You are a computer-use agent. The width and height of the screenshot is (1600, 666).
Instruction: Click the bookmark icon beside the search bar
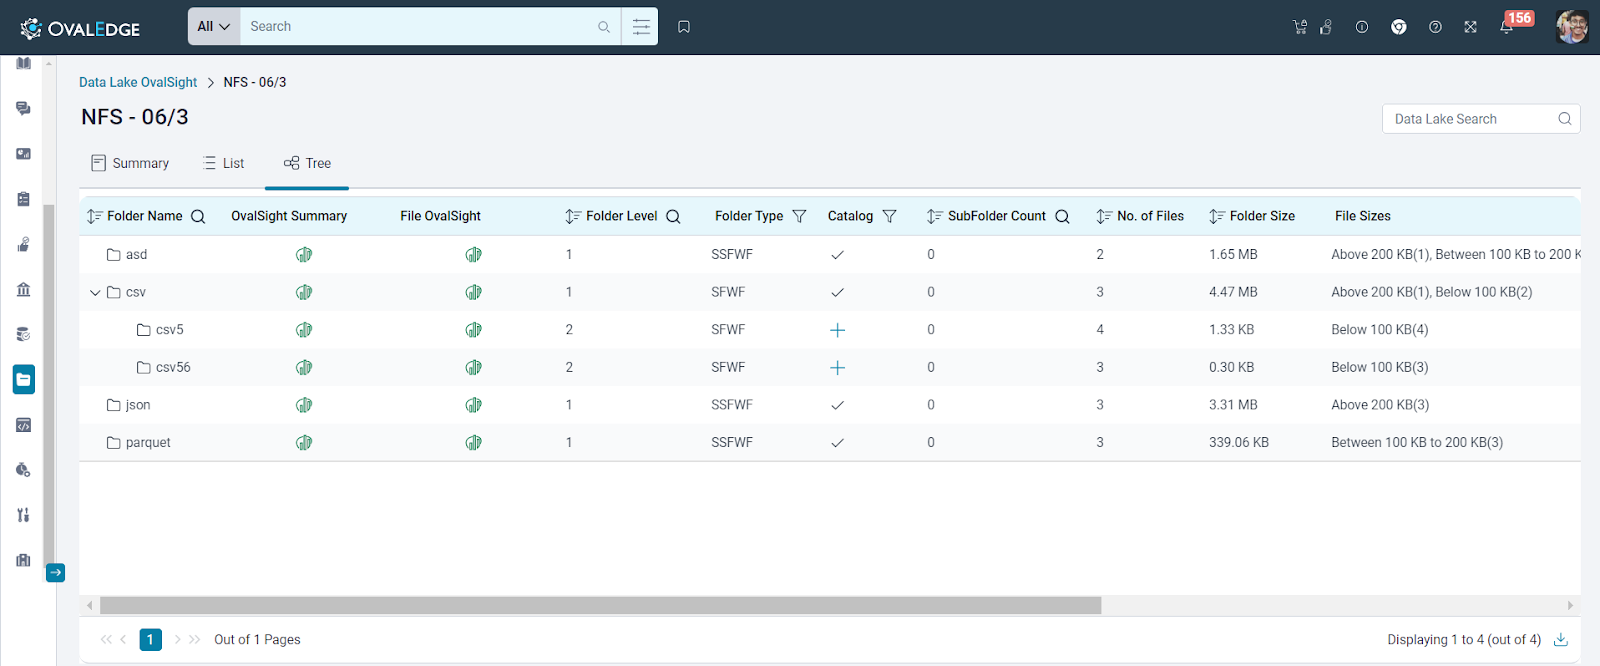click(x=684, y=27)
